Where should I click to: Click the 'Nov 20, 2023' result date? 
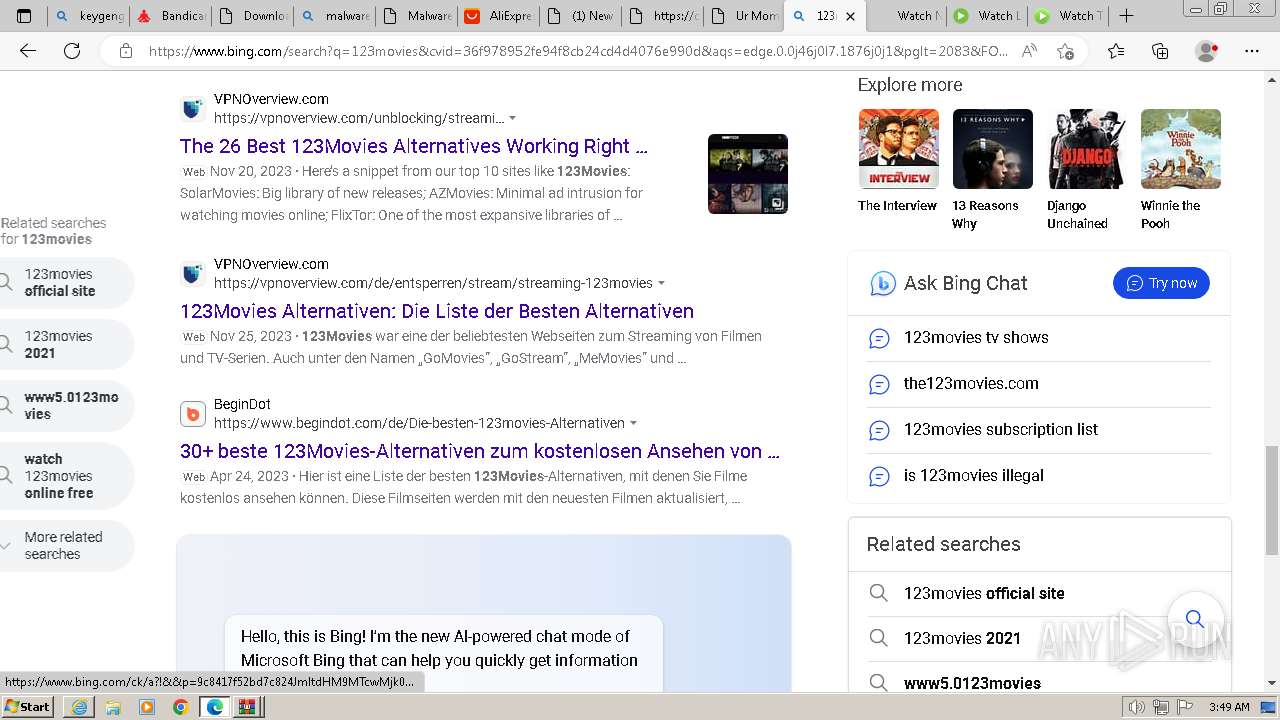pyautogui.click(x=251, y=171)
